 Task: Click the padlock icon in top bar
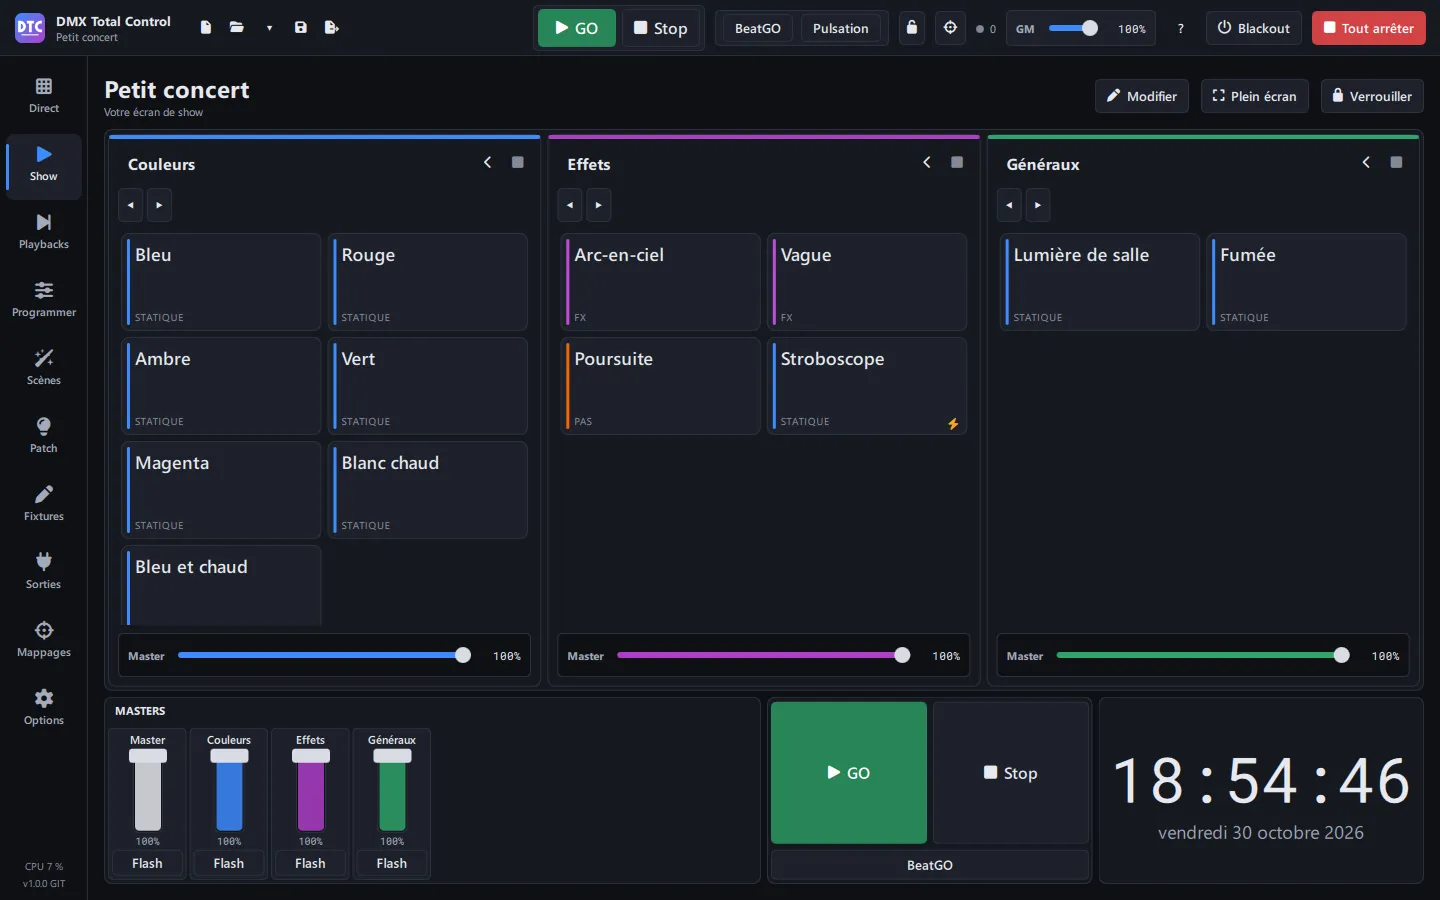pos(912,28)
